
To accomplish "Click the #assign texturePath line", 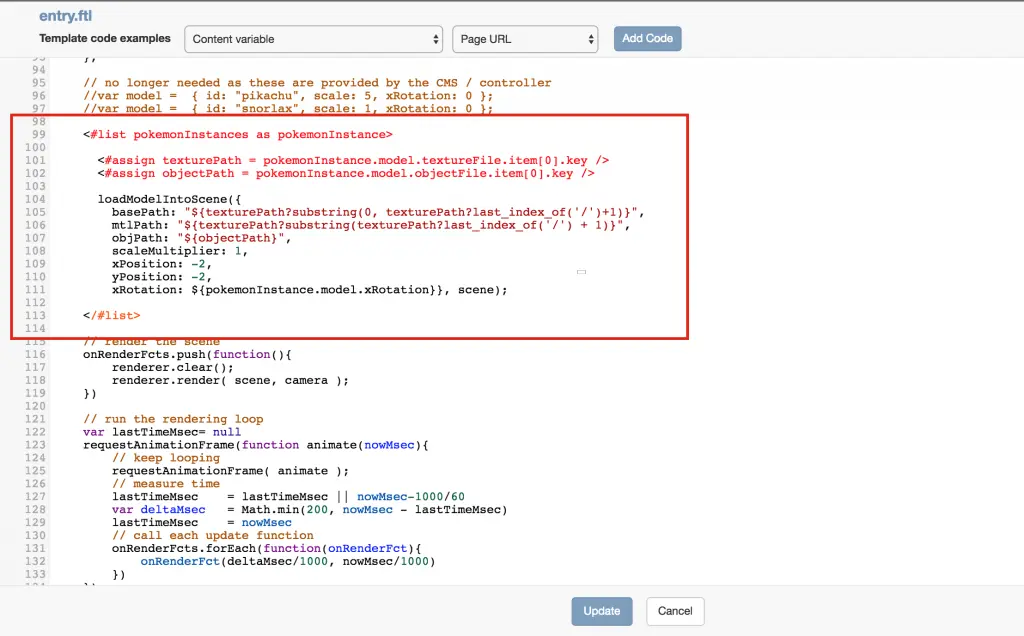I will 353,160.
